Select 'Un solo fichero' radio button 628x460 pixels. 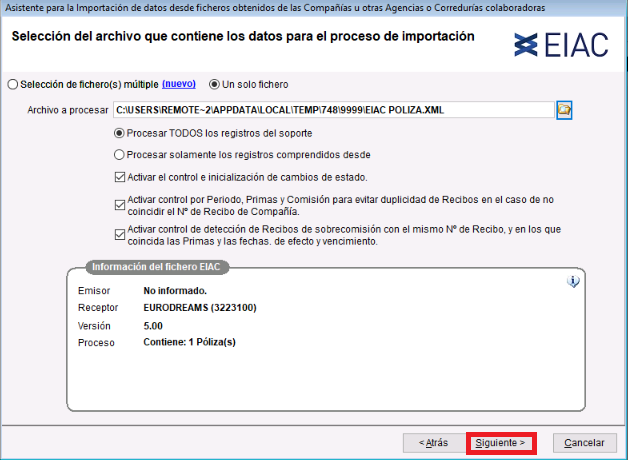[214, 84]
